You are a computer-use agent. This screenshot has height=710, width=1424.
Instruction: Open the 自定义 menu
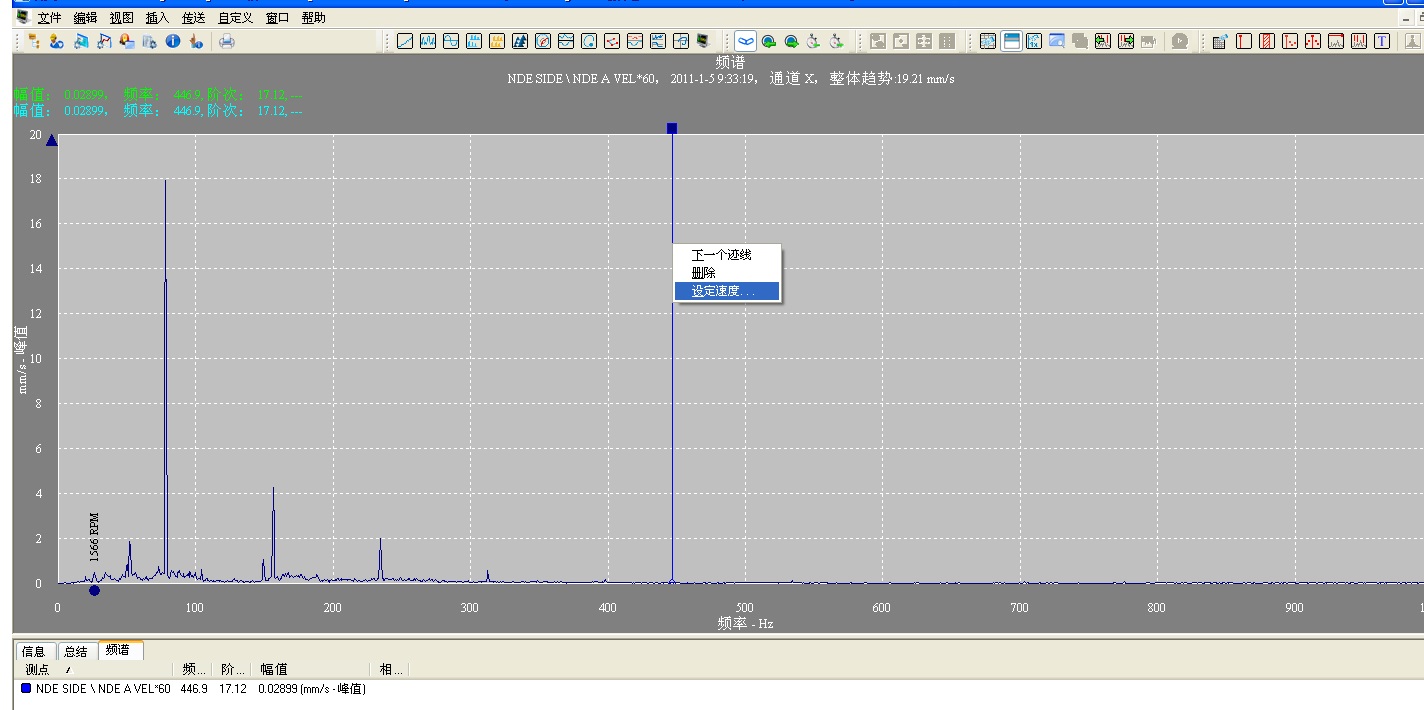[x=235, y=18]
